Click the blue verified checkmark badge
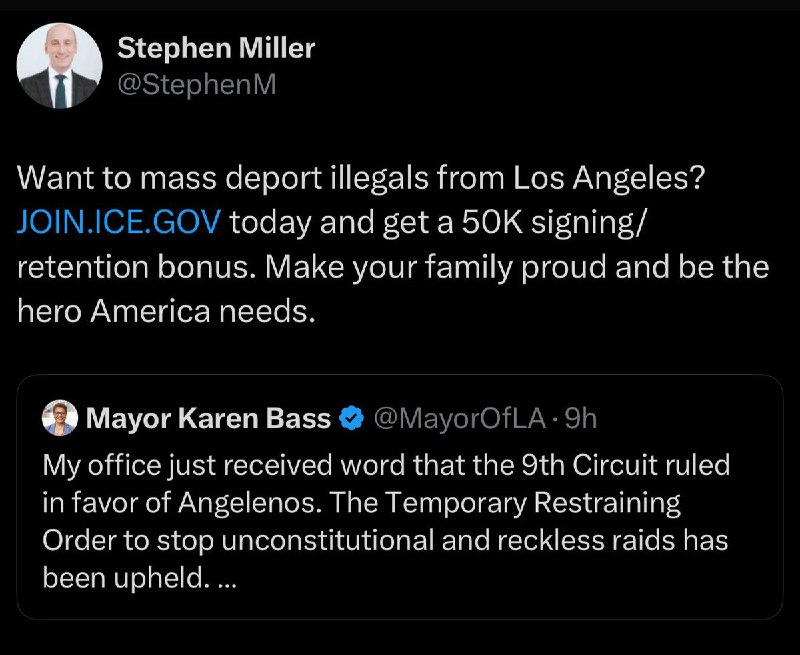Screen dimensions: 800x655 [x=352, y=418]
